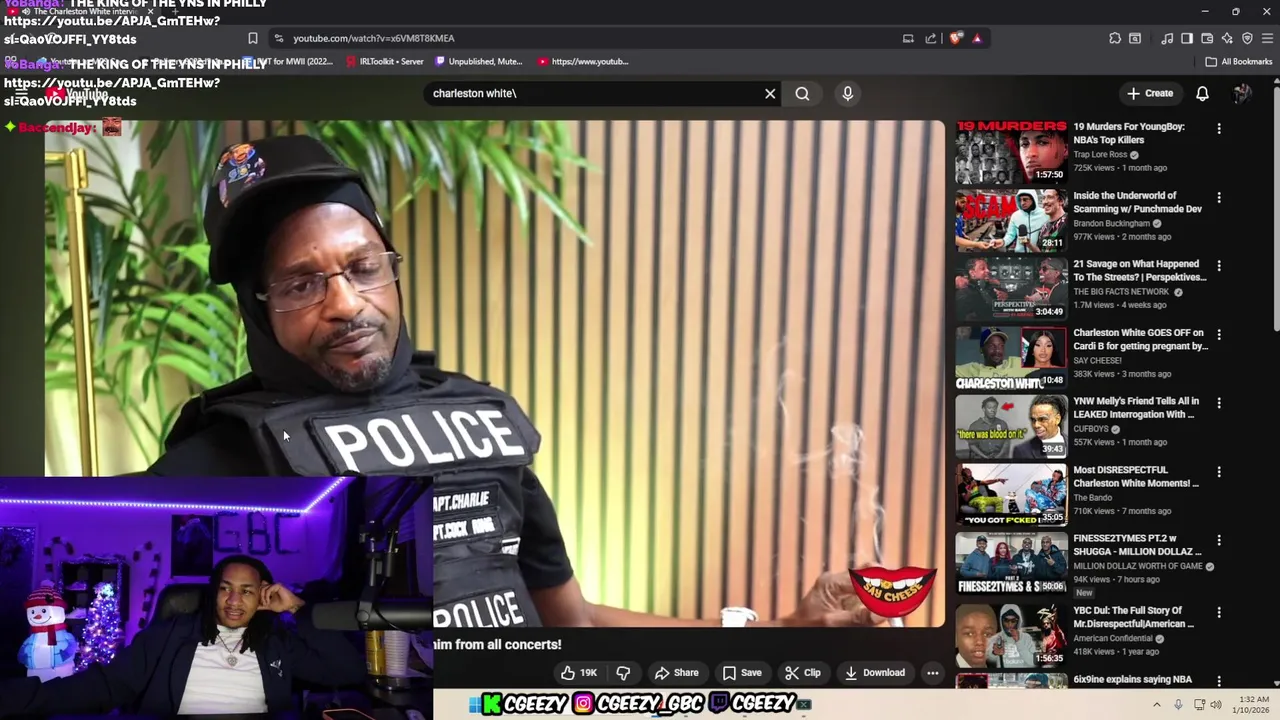Open "YNW Melly's Friend Tells All" video title
Screen dimensions: 1280x720
pyautogui.click(x=1136, y=407)
